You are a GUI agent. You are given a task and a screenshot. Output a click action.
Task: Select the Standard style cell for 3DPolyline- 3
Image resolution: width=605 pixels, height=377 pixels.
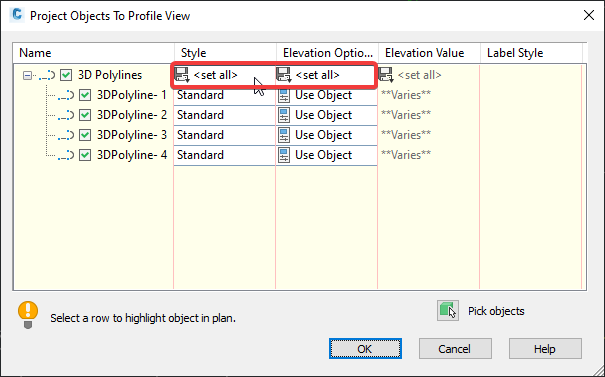(x=224, y=135)
